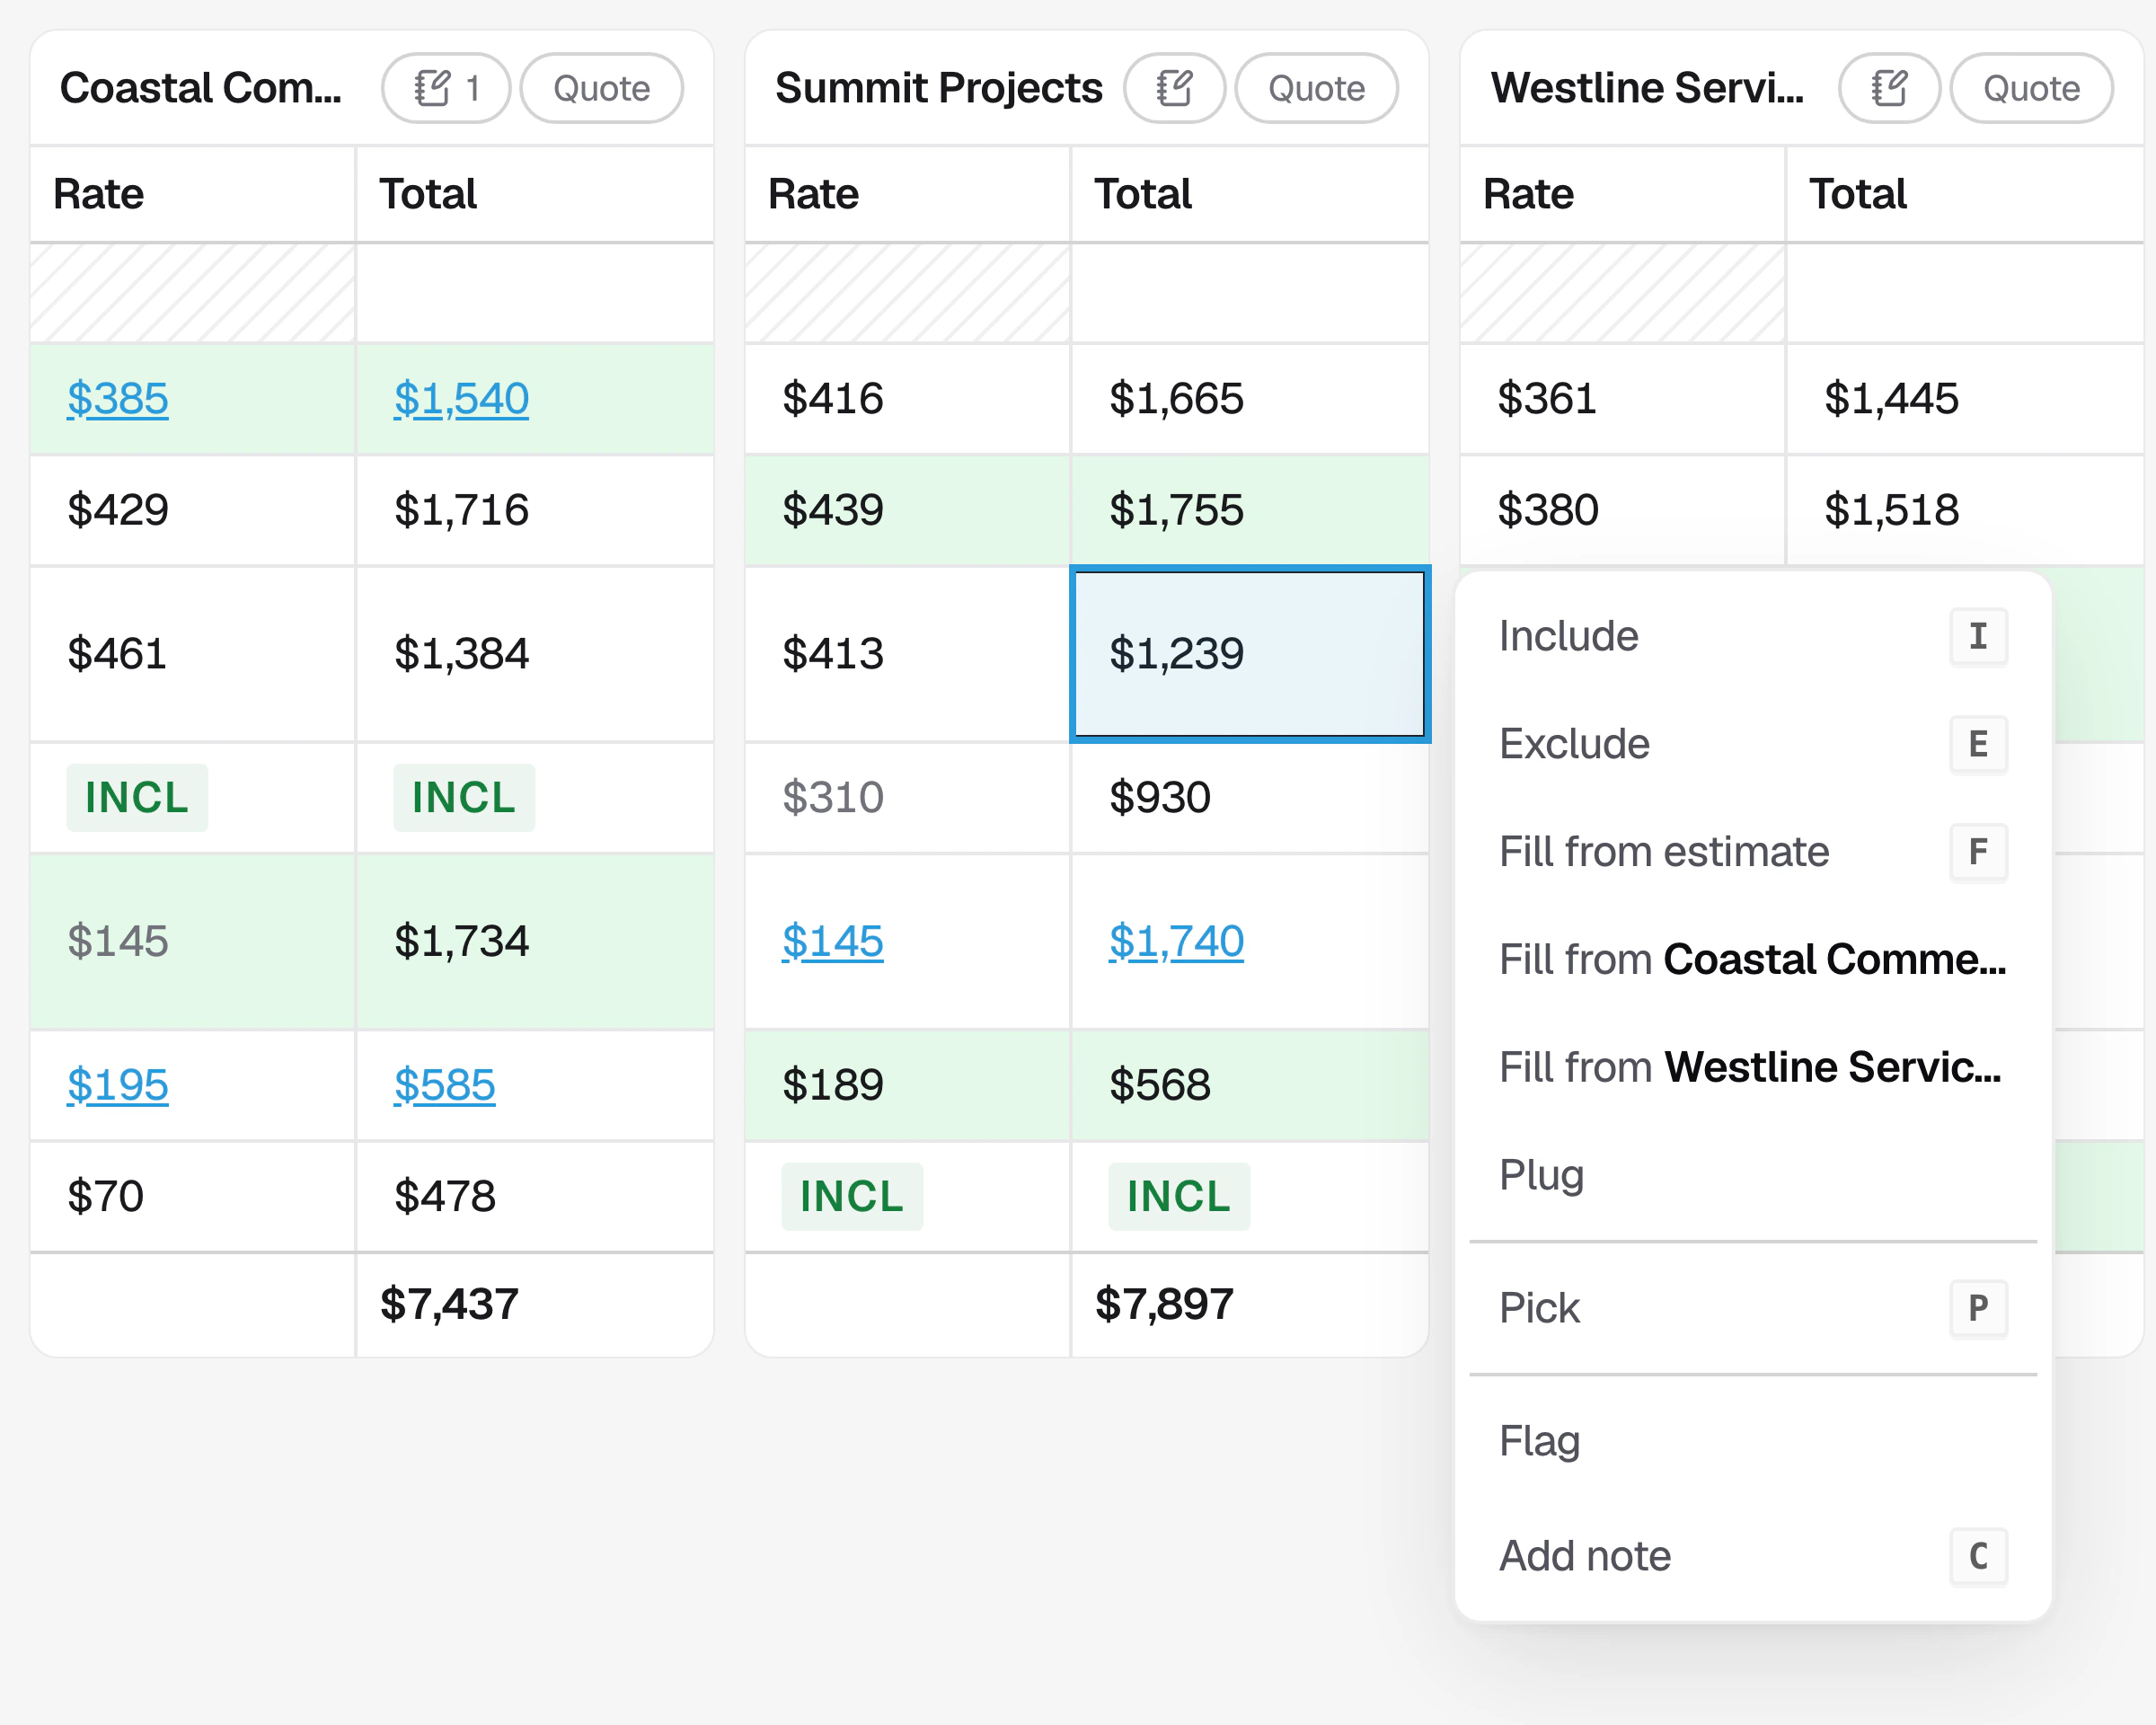Select Fill from estimate option
The width and height of the screenshot is (2156, 1725).
tap(1753, 852)
